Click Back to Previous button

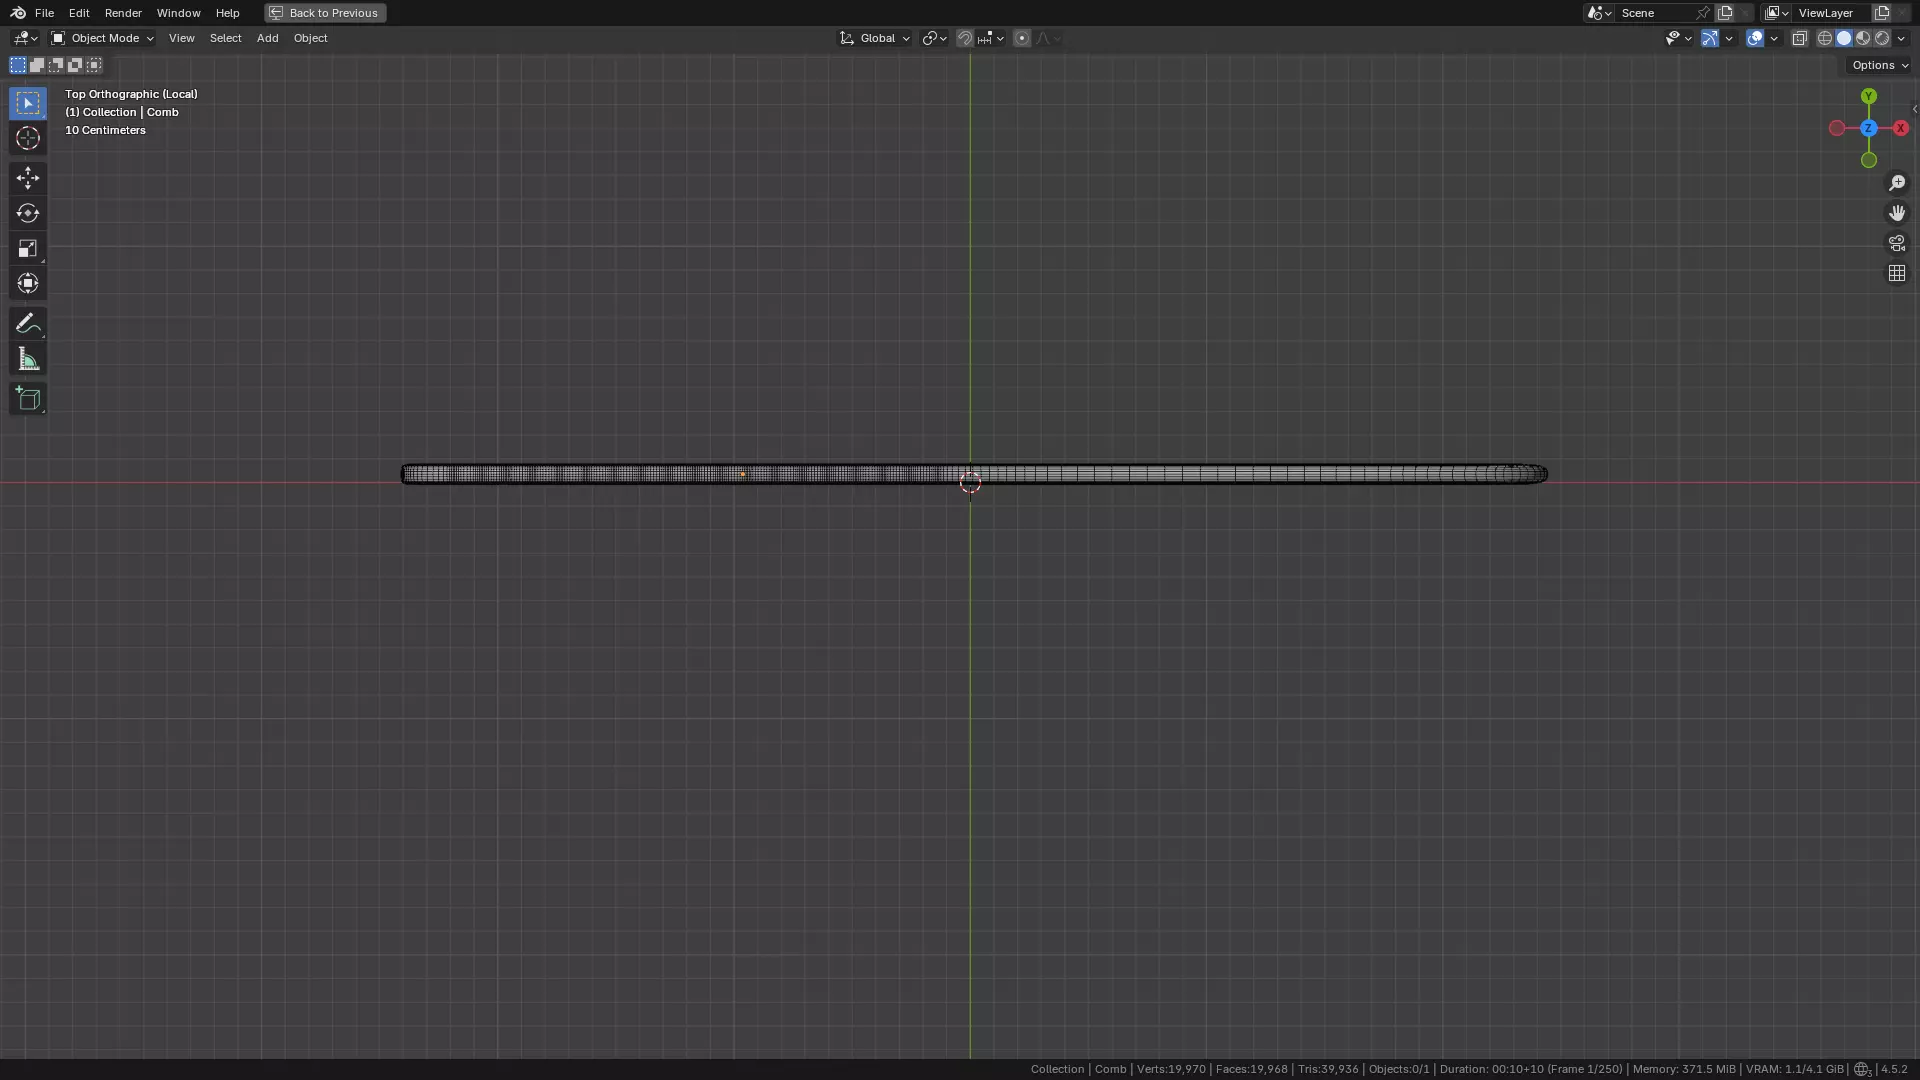click(x=325, y=13)
